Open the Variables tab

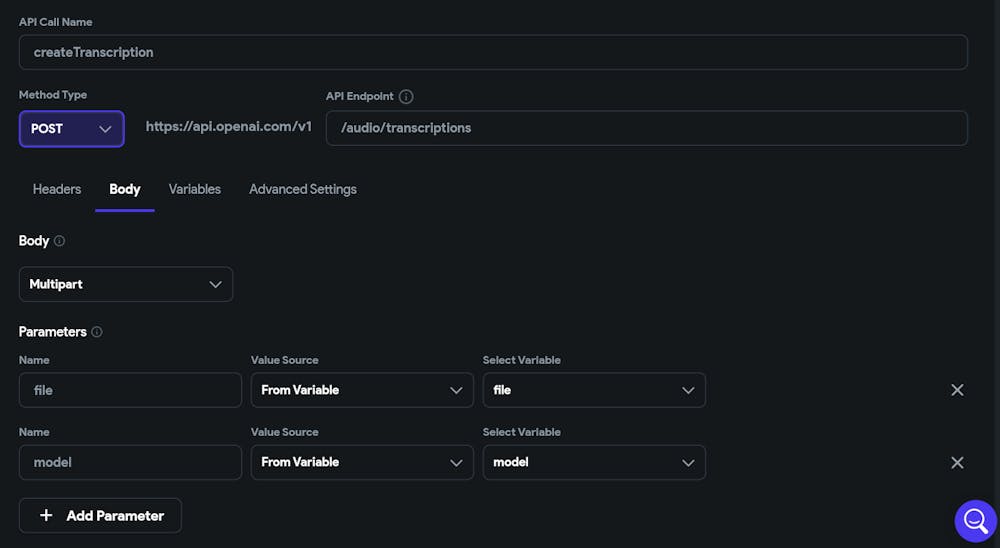195,189
